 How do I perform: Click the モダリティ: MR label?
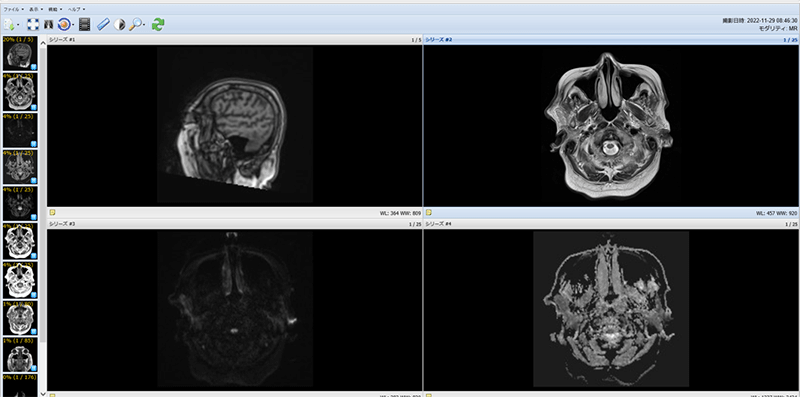tap(778, 29)
